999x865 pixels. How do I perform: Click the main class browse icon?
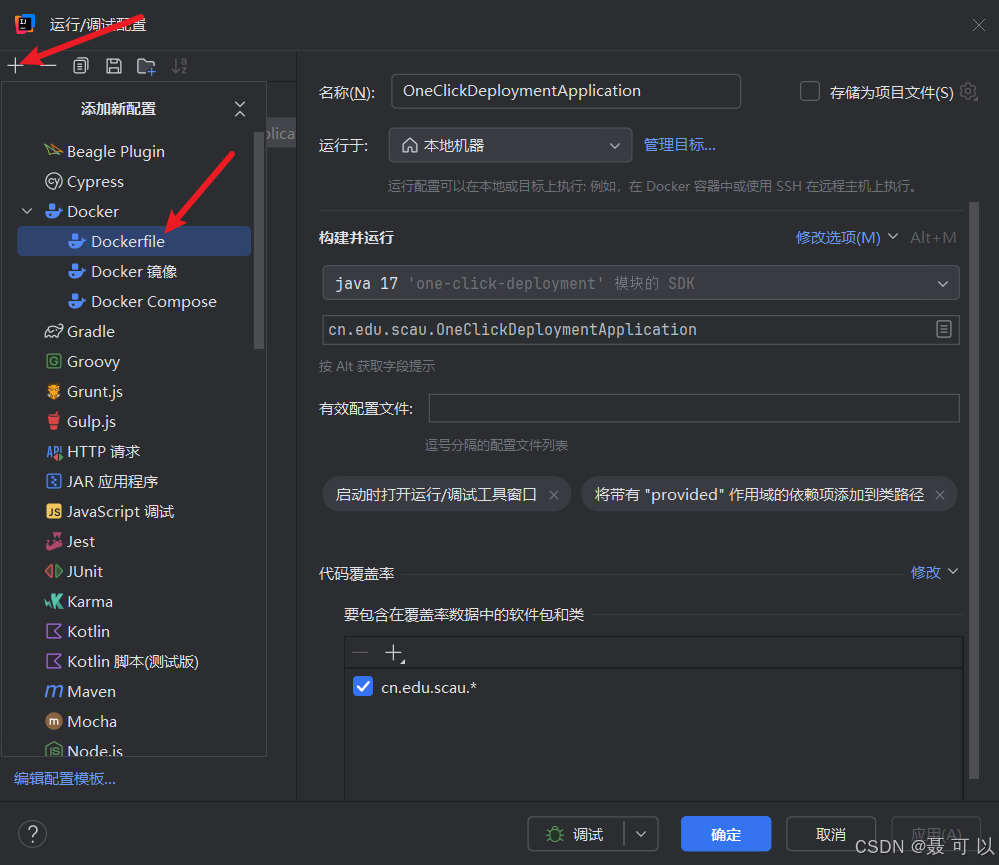coord(944,329)
